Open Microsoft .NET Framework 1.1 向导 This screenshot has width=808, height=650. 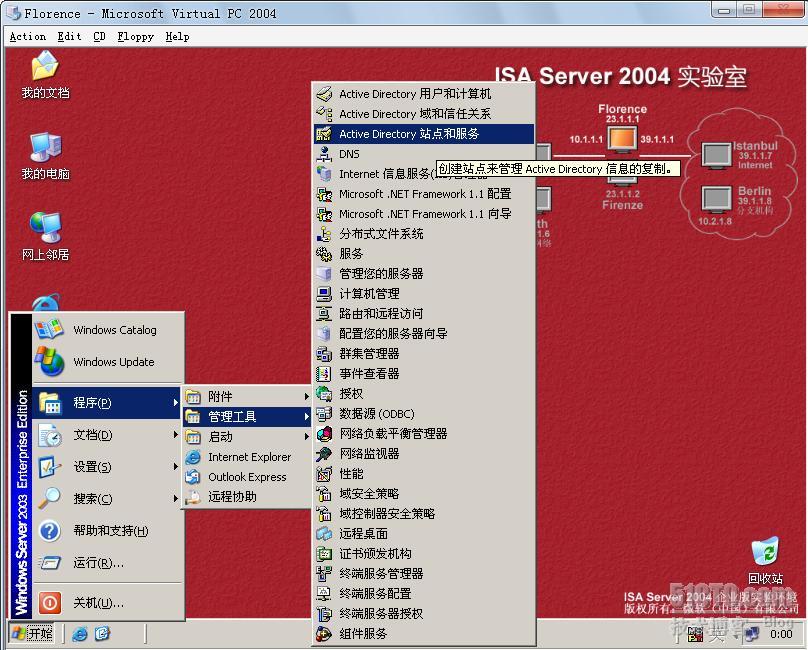424,214
